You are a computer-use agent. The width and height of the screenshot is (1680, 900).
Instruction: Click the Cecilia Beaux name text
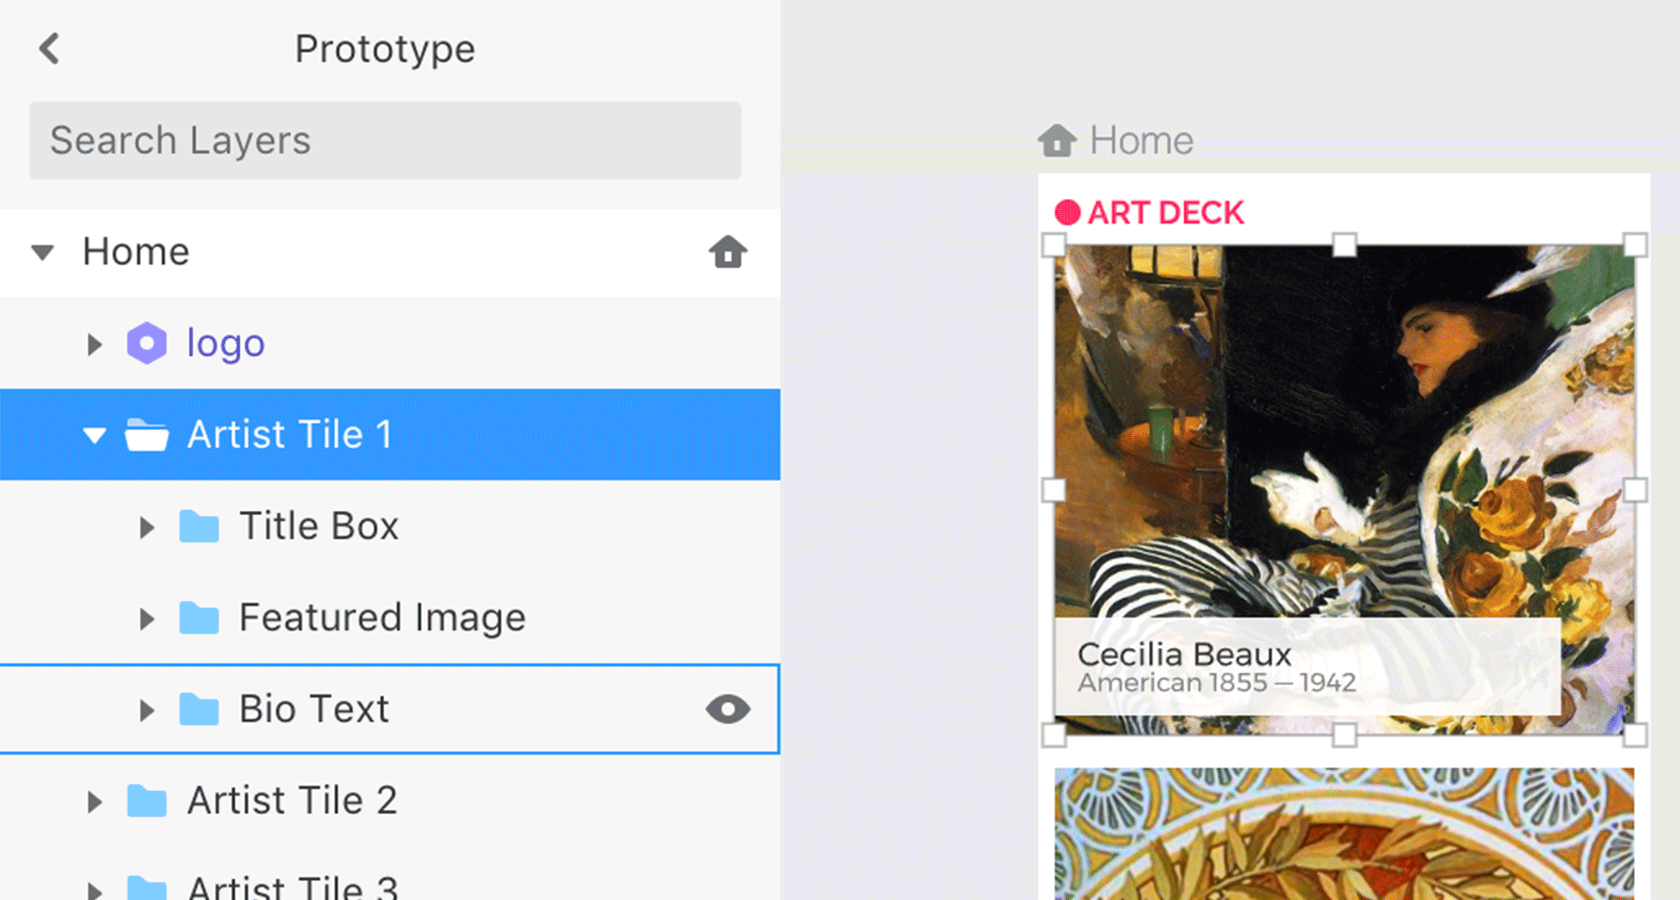(1184, 654)
